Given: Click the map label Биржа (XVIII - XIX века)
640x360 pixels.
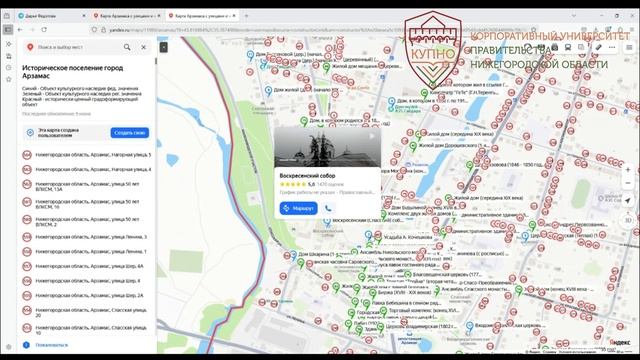Looking at the screenshot, I should pyautogui.click(x=404, y=293).
